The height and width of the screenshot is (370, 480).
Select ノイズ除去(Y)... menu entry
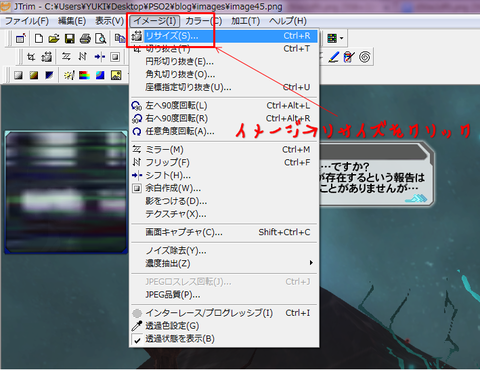click(224, 251)
